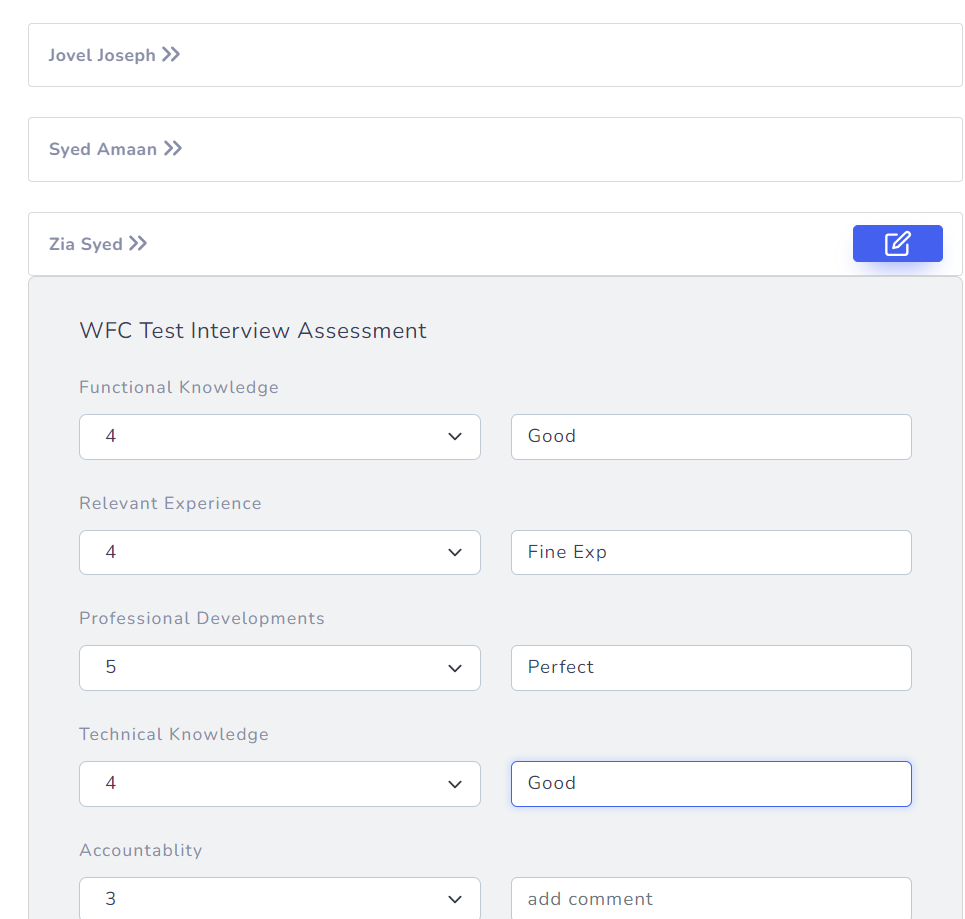Click the Syed Amaan name text

[103, 150]
